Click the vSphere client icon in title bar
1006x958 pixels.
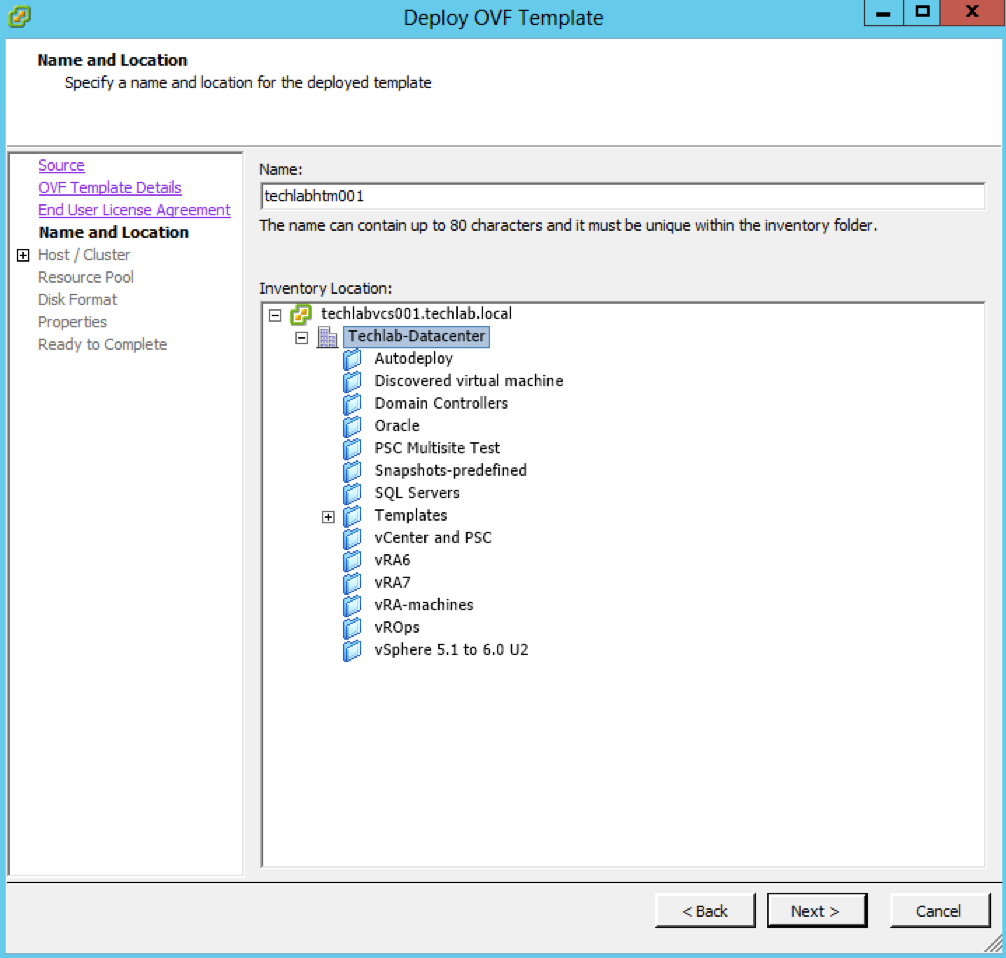[x=19, y=17]
